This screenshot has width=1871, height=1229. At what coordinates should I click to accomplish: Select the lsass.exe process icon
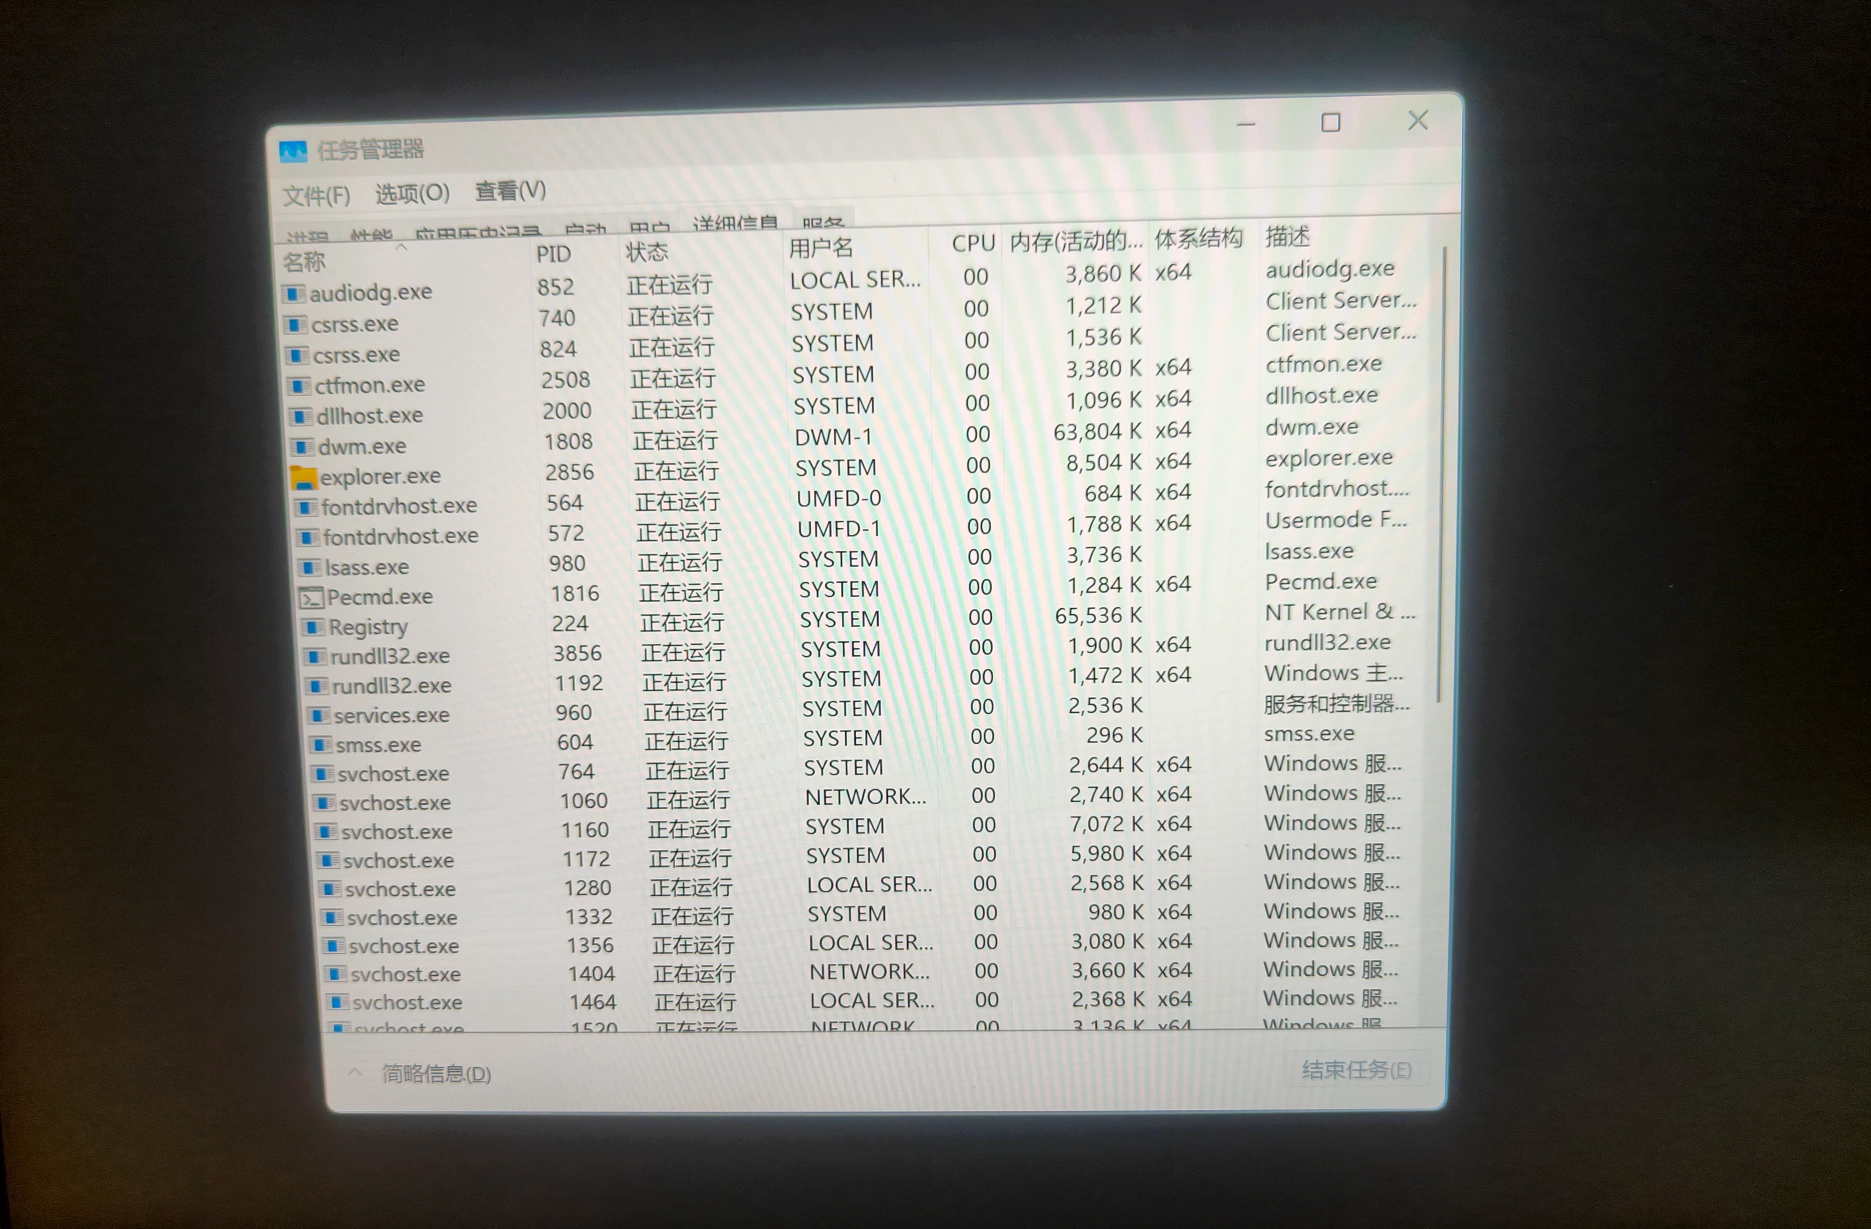coord(310,567)
